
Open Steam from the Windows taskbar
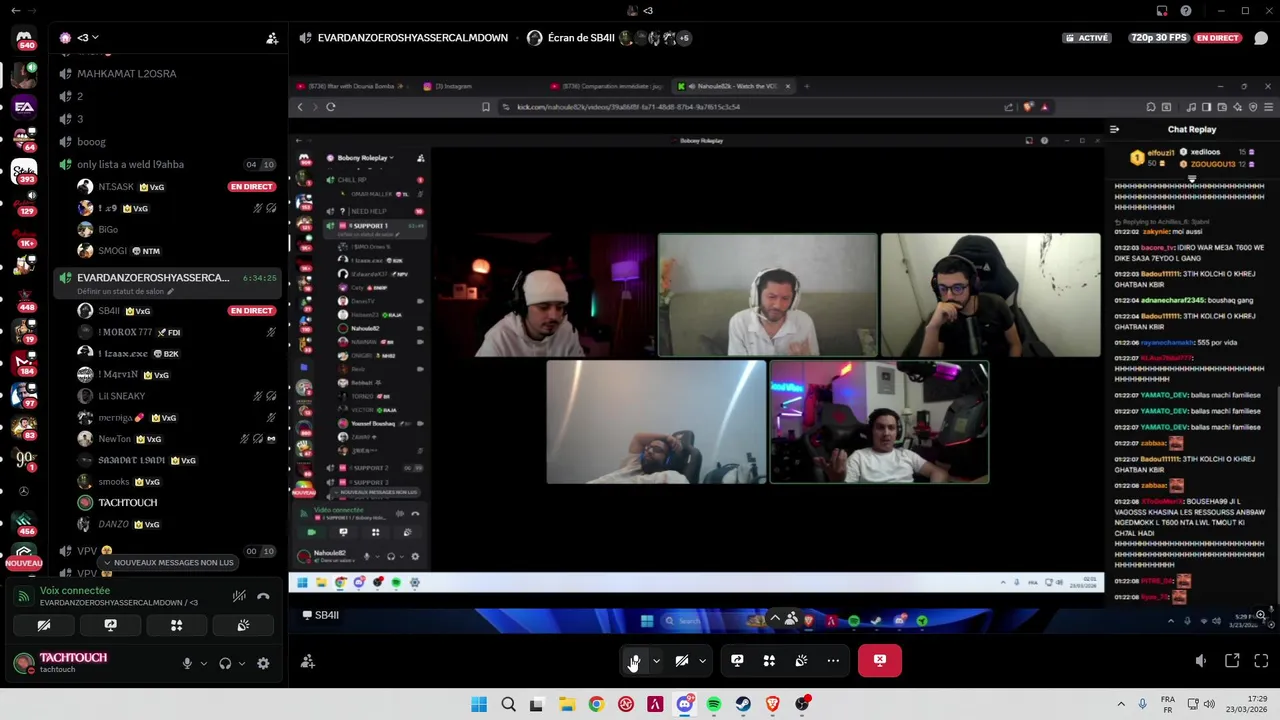click(x=743, y=704)
